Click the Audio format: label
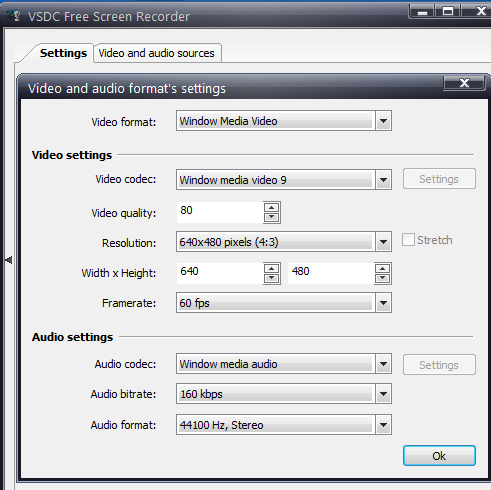The width and height of the screenshot is (491, 490). 123,425
